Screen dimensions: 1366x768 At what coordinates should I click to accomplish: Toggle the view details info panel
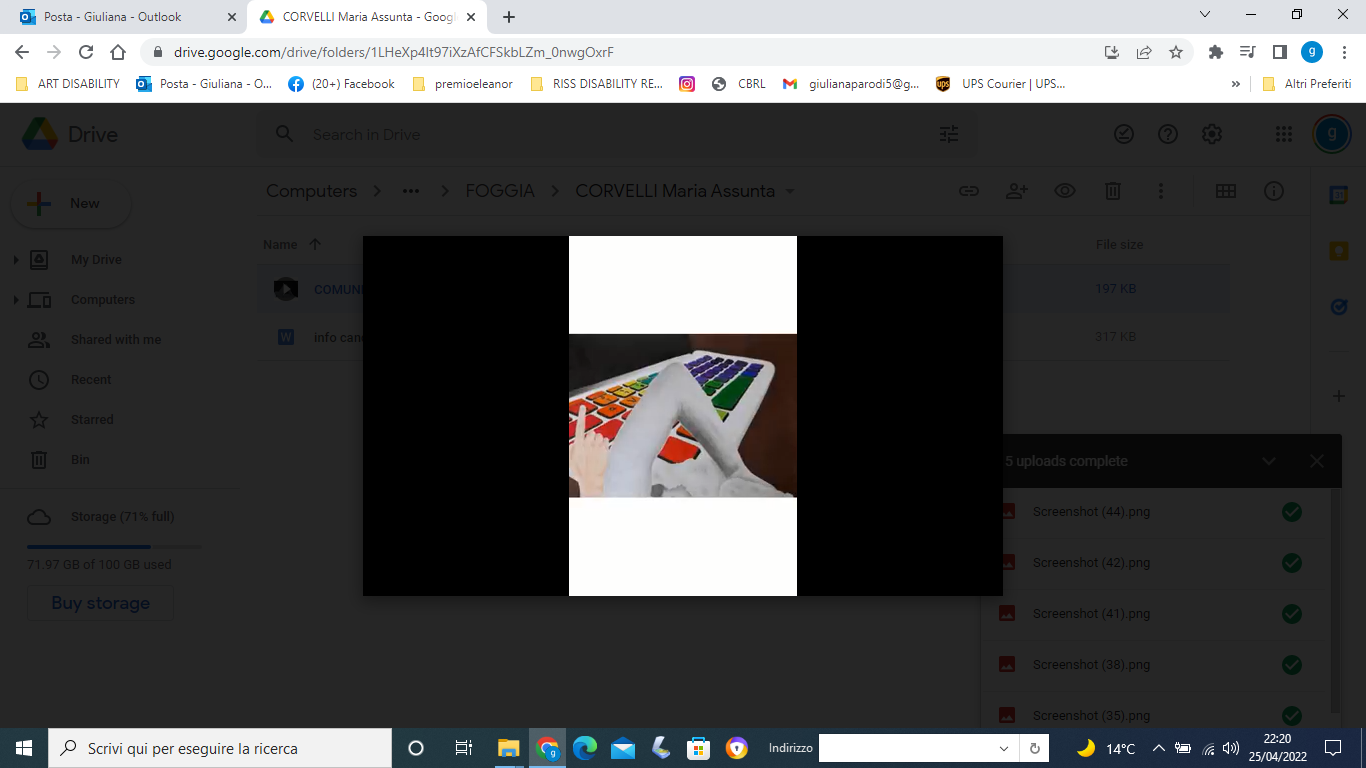click(1273, 191)
